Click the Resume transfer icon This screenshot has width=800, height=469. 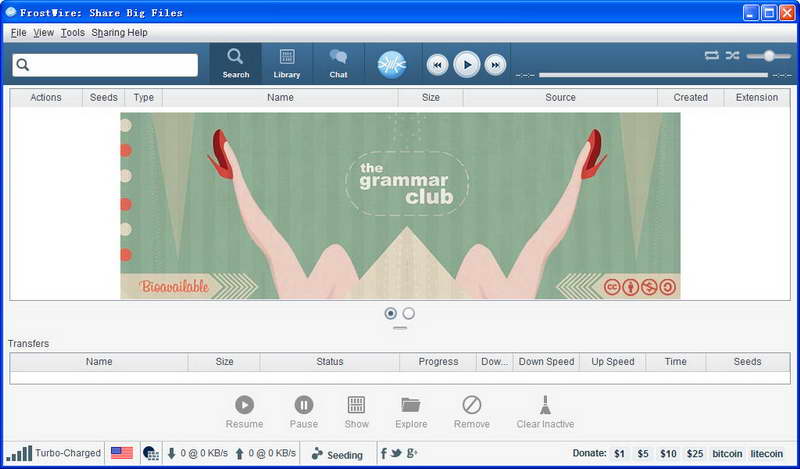[x=244, y=405]
